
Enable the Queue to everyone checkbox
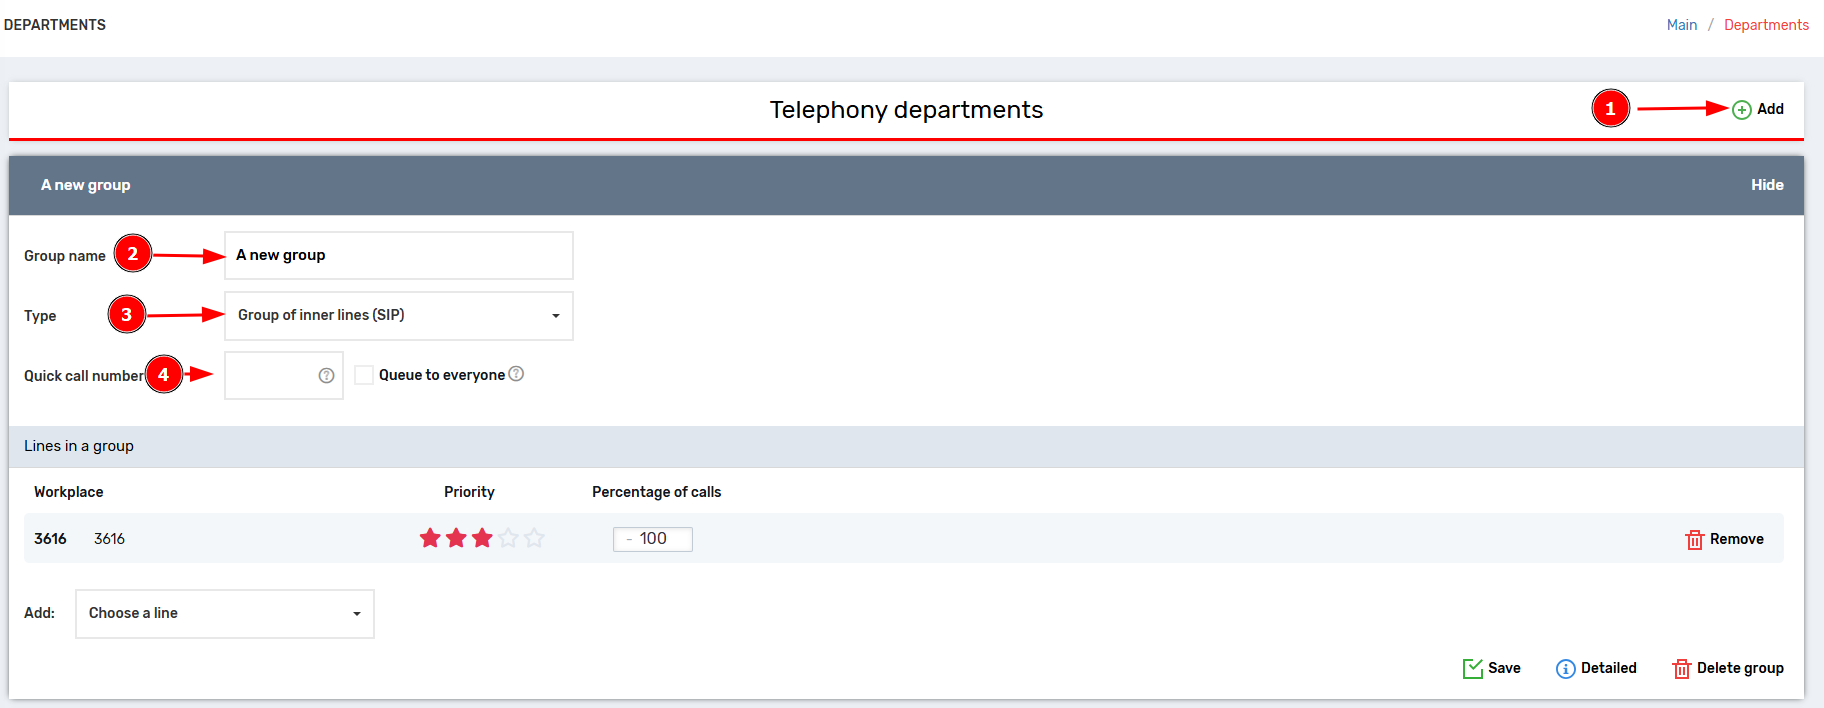point(364,375)
